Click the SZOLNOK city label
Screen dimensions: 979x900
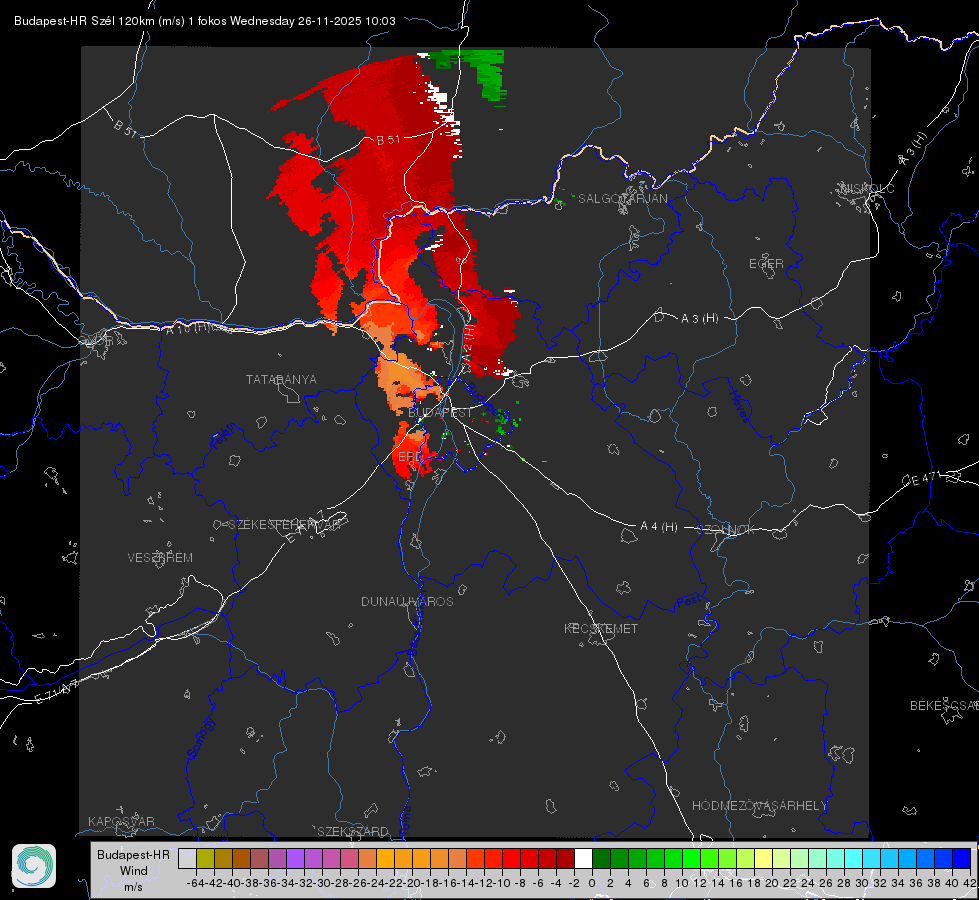[x=726, y=530]
